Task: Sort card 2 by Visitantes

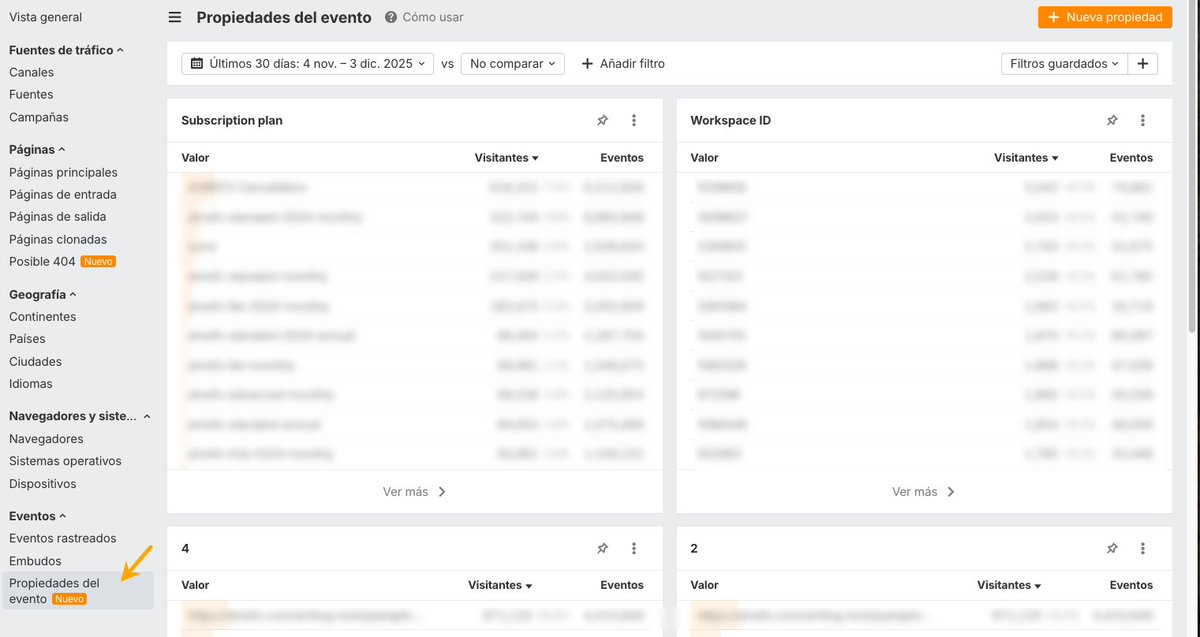Action: (1009, 585)
